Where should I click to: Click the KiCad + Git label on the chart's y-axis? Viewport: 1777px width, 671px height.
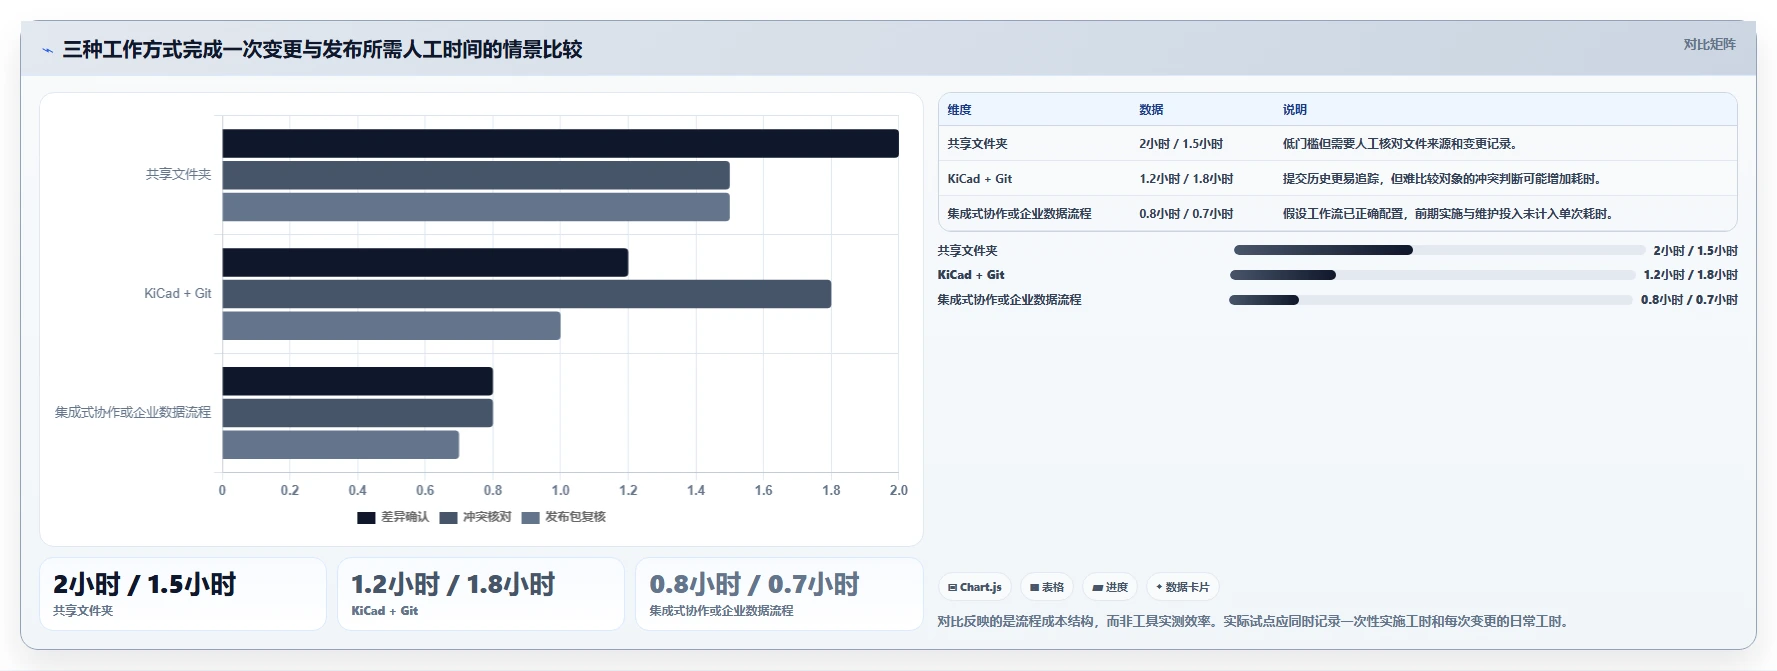pos(177,293)
